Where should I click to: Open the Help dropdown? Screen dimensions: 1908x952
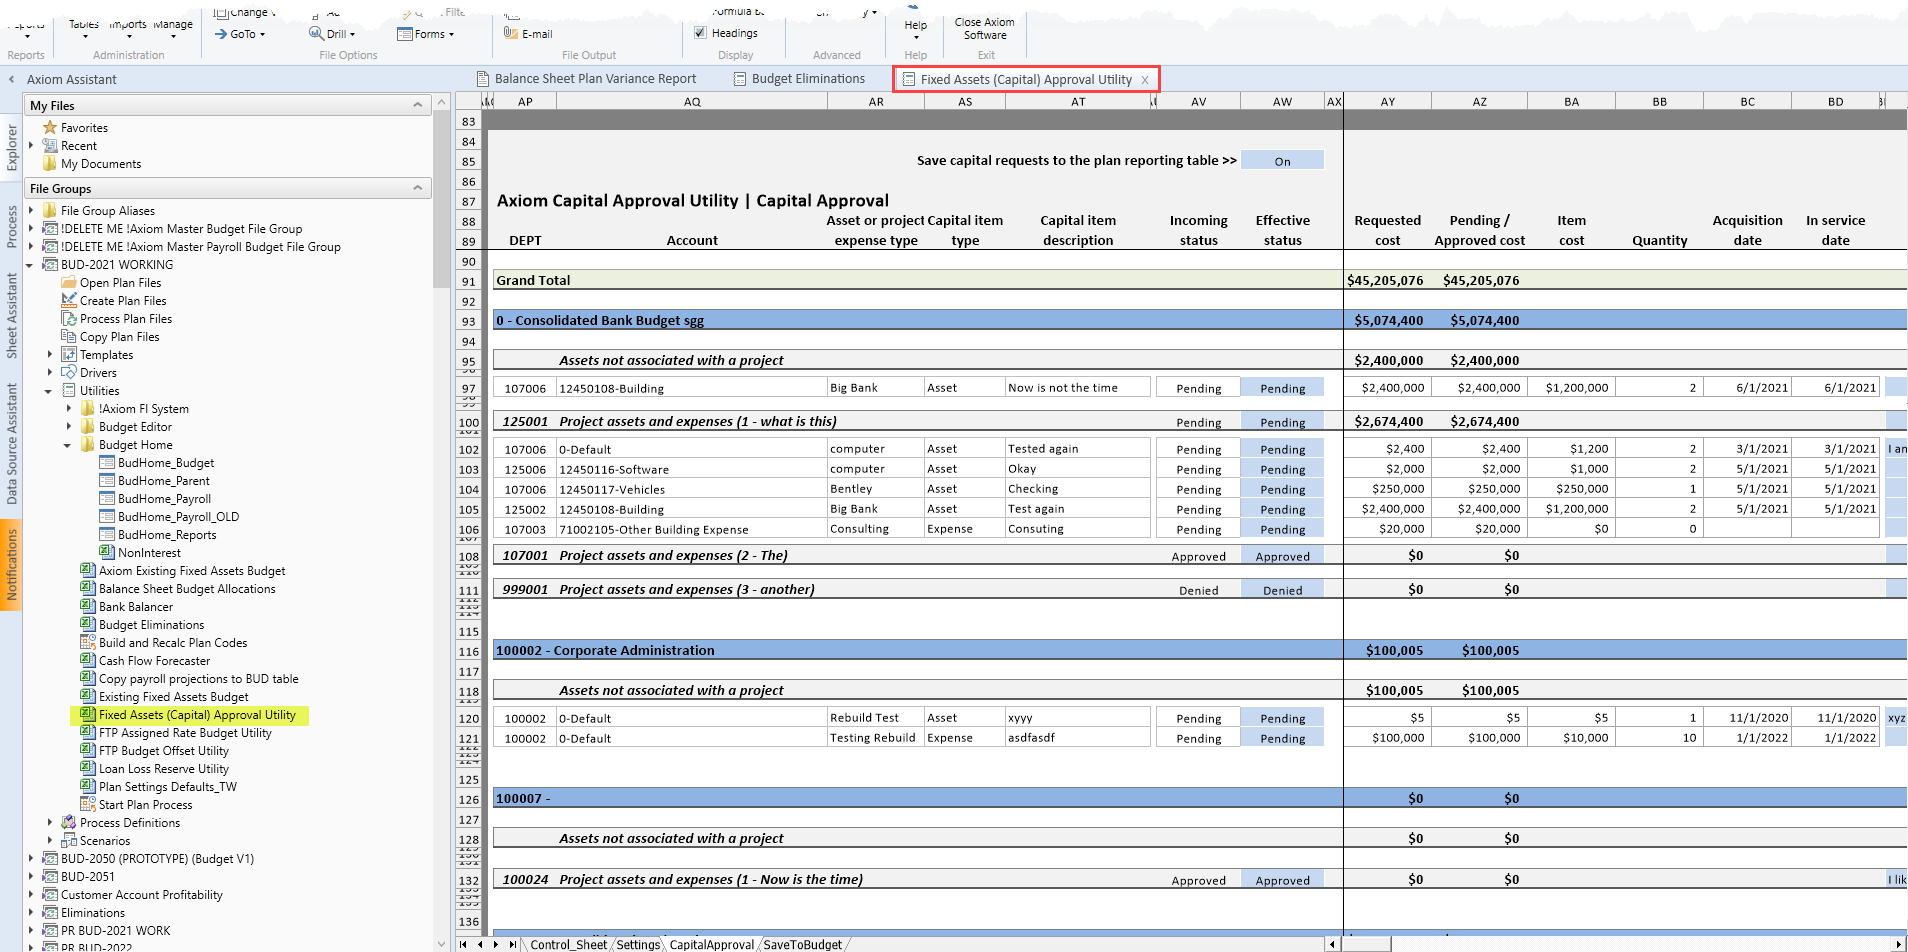pyautogui.click(x=916, y=30)
